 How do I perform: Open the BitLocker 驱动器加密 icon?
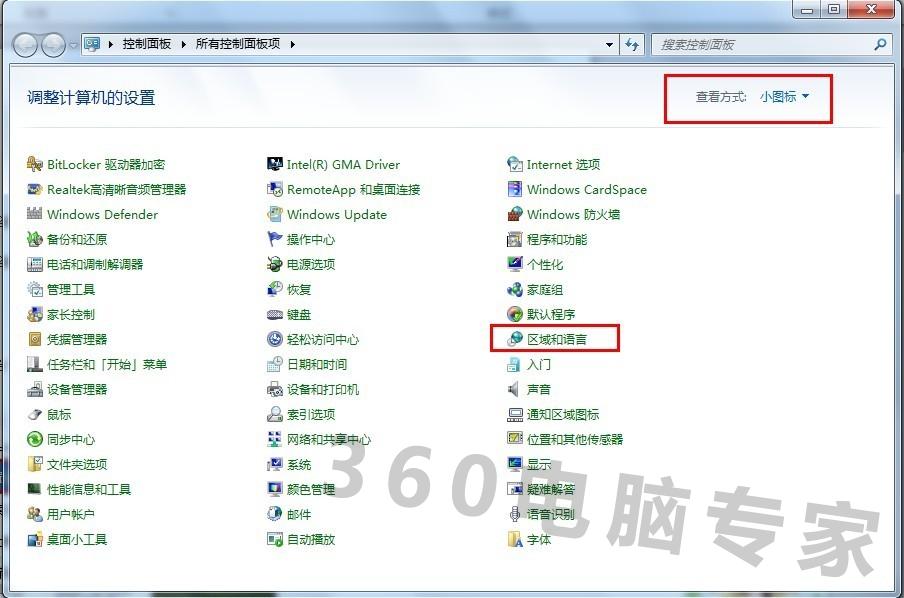(35, 164)
